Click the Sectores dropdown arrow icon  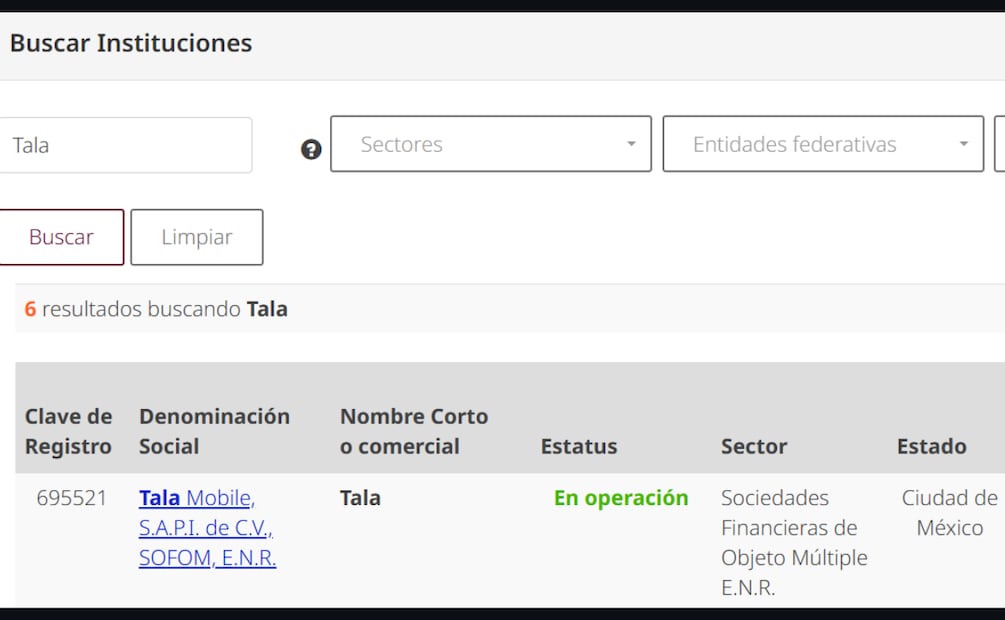[x=630, y=144]
